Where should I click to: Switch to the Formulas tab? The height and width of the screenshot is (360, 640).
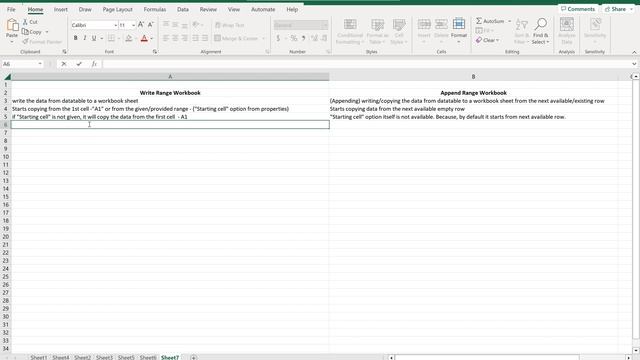(x=155, y=9)
